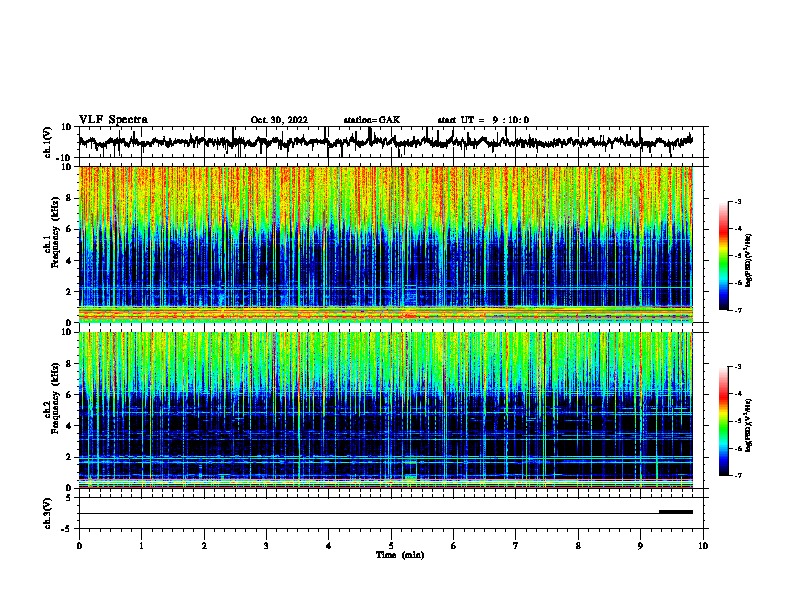The height and width of the screenshot is (612, 792).
Task: Click the "VLF Spectra" title text
Action: point(113,120)
